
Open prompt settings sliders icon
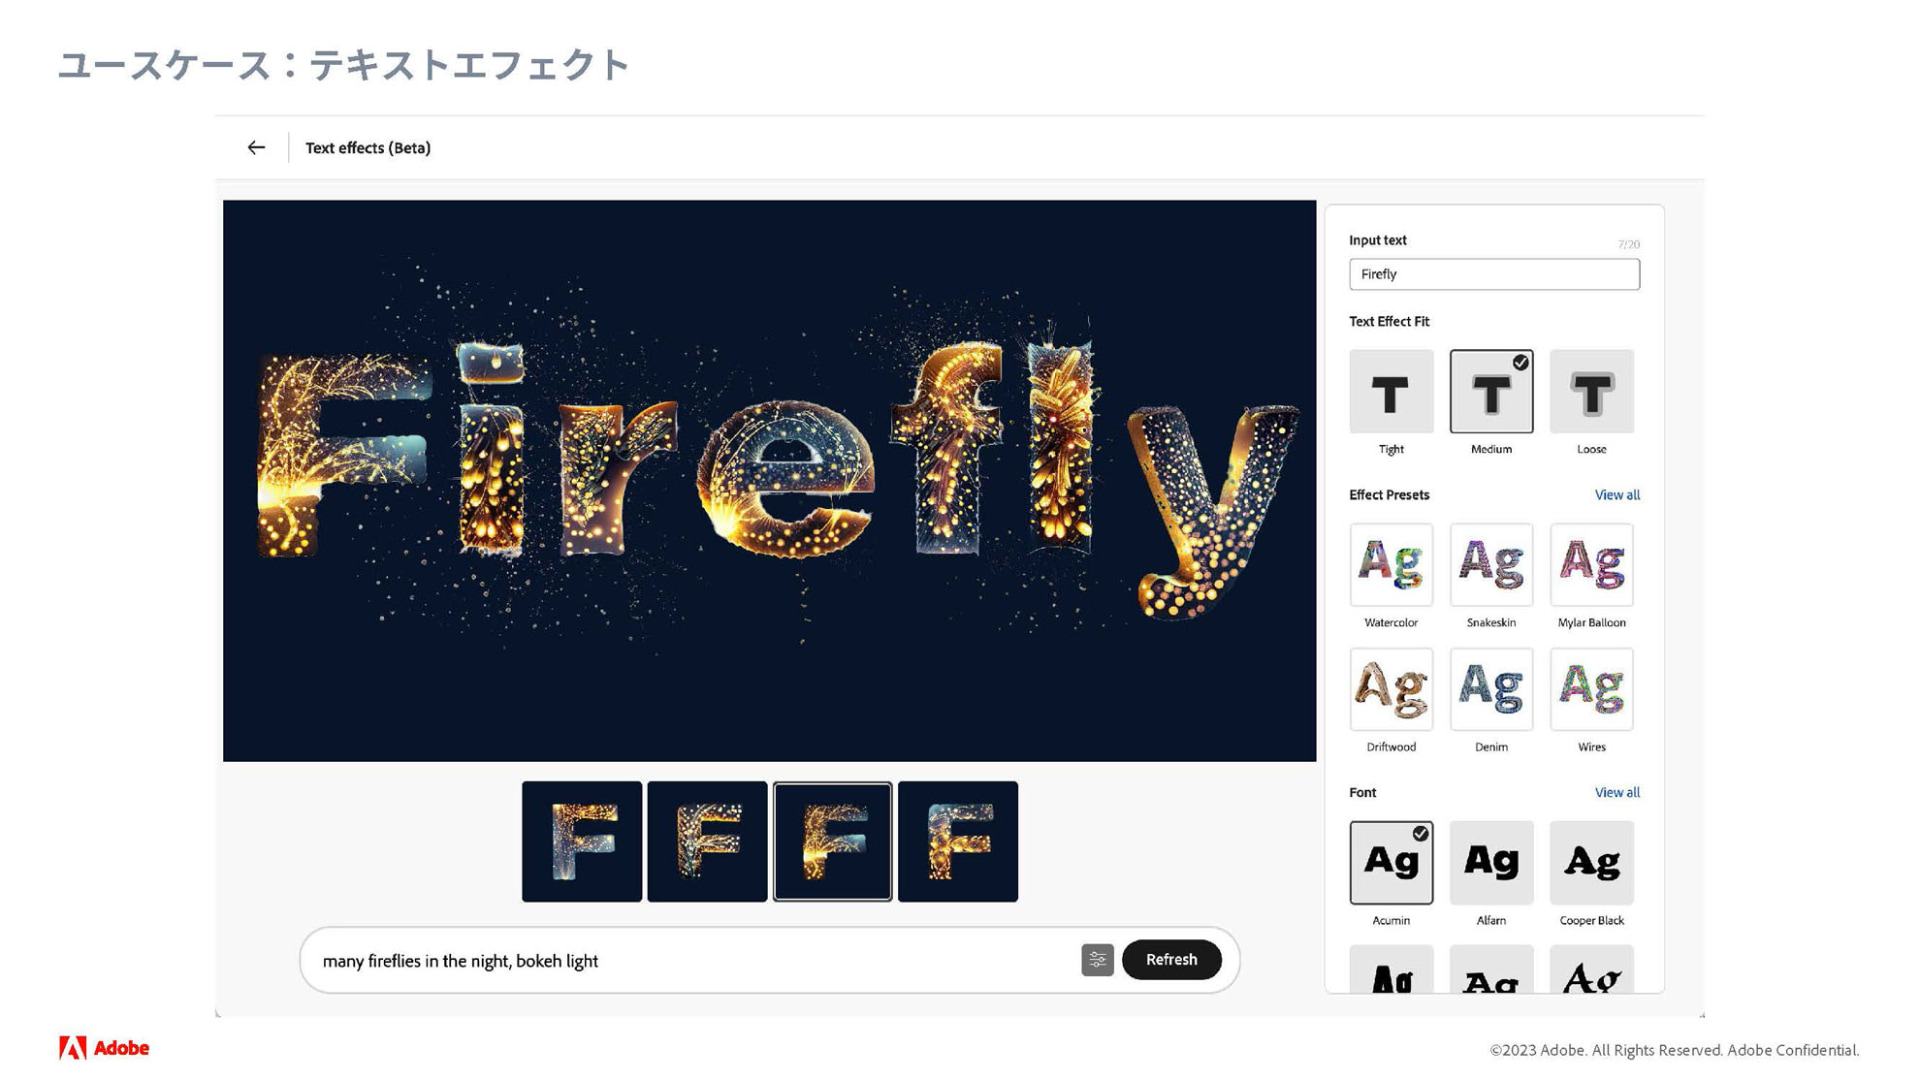[1097, 960]
